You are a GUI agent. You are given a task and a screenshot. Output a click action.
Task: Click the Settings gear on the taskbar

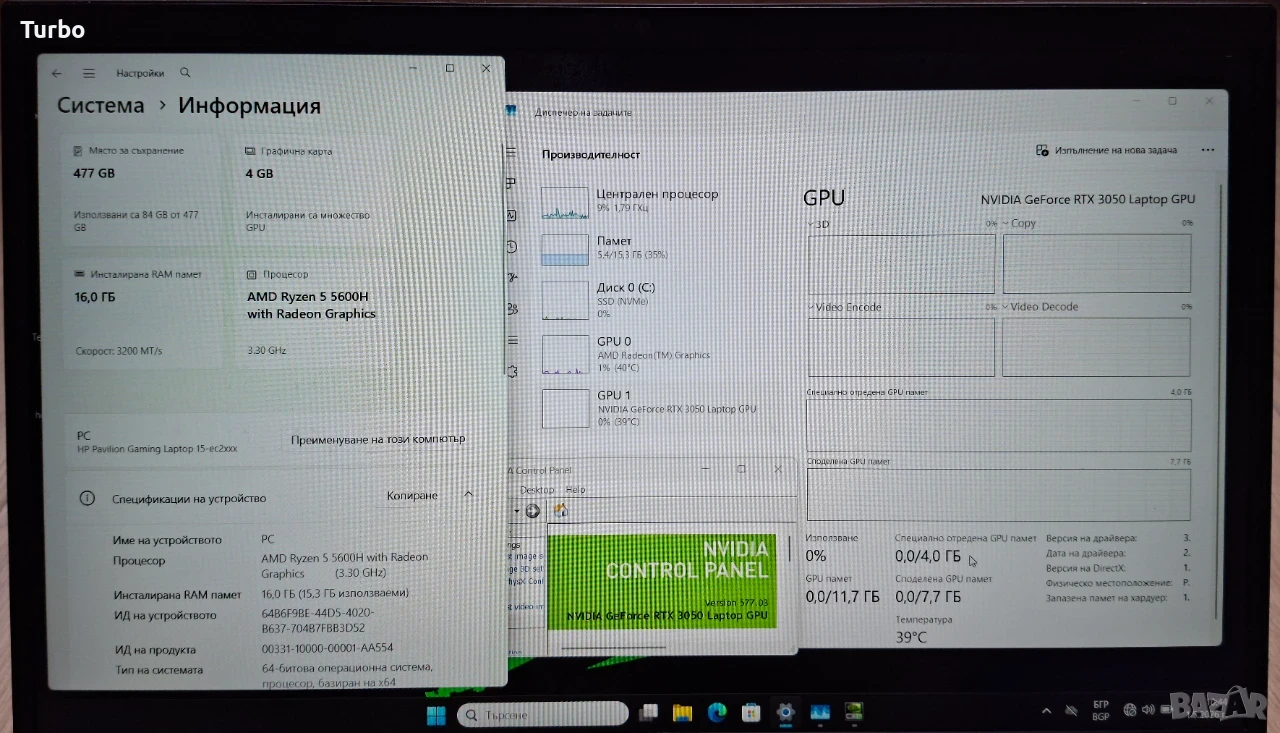(785, 713)
